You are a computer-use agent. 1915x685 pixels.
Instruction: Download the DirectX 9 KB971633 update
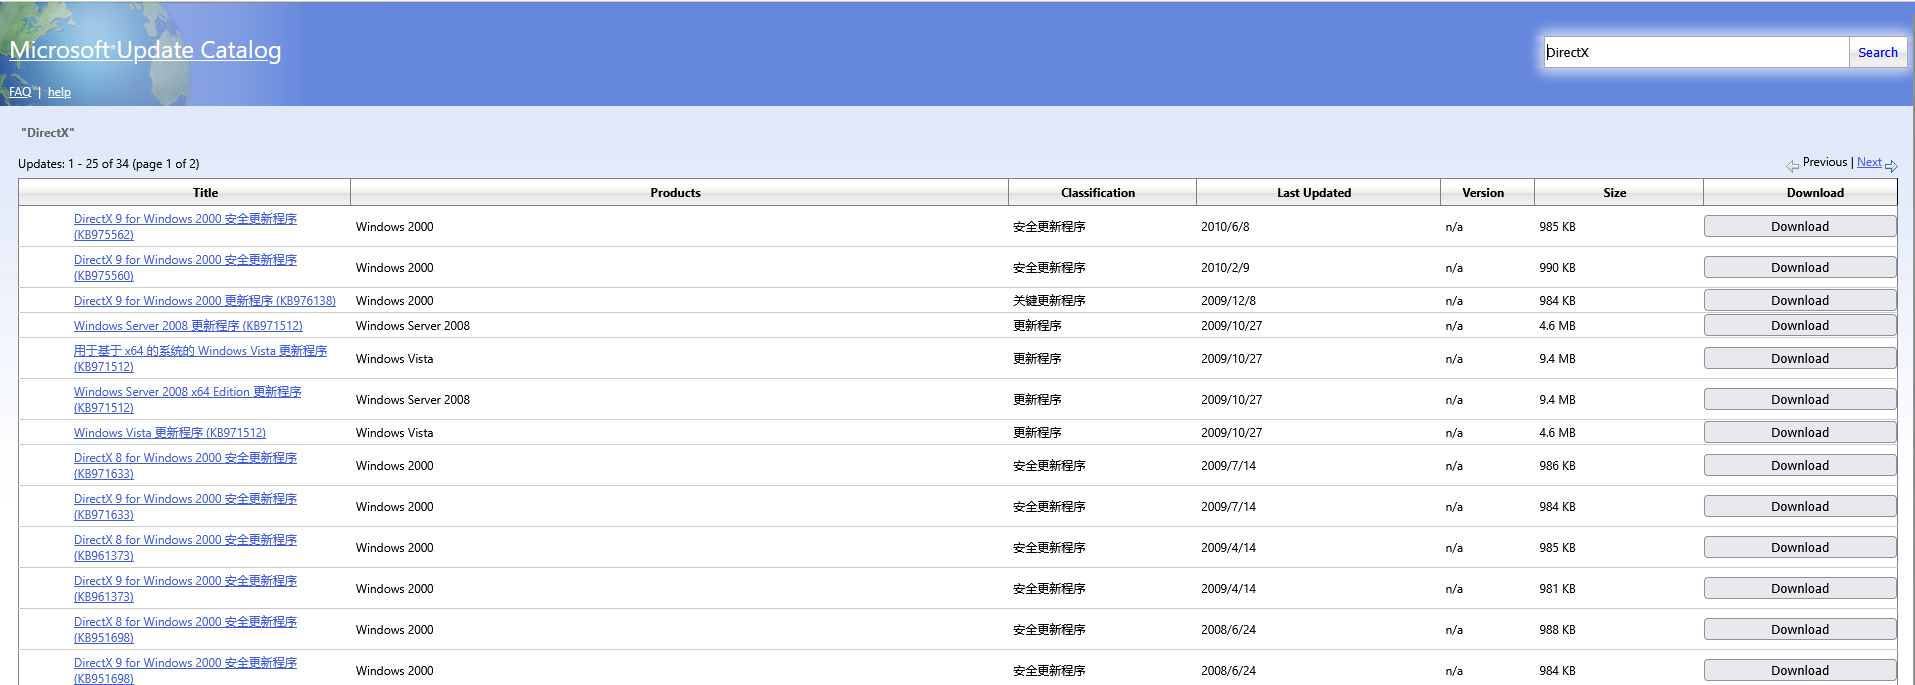pyautogui.click(x=1799, y=507)
